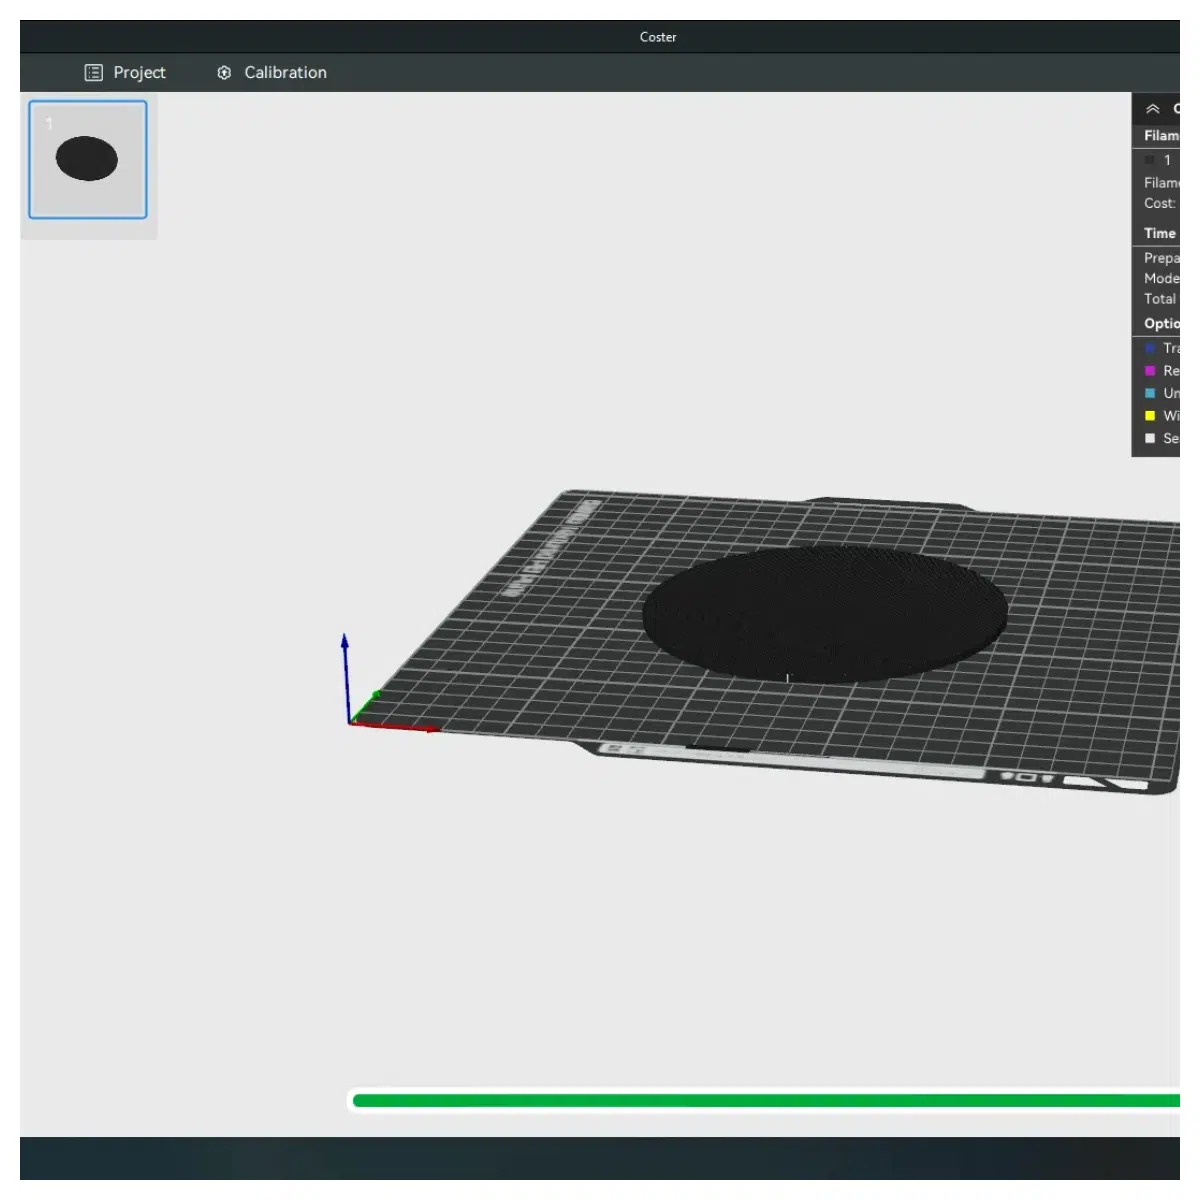
Task: Click the 'Time' section heading
Action: click(1160, 233)
